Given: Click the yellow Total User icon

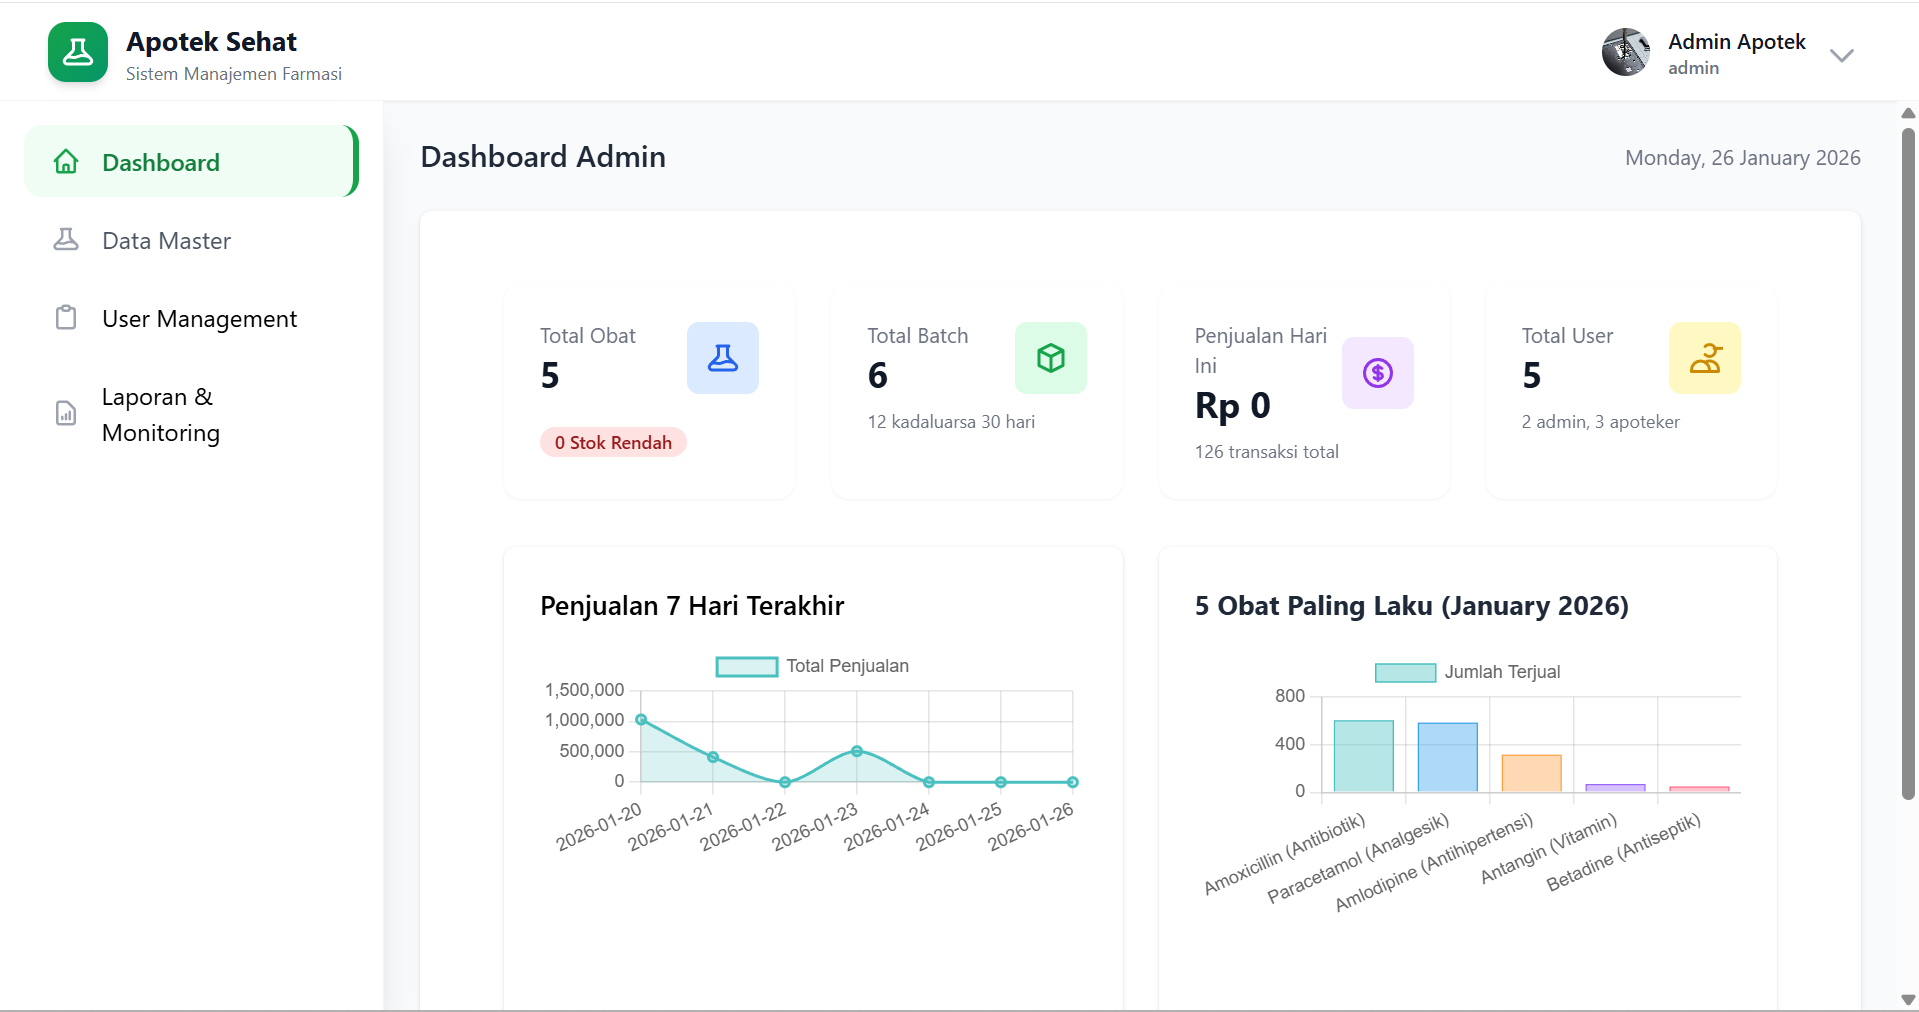Looking at the screenshot, I should coord(1704,358).
